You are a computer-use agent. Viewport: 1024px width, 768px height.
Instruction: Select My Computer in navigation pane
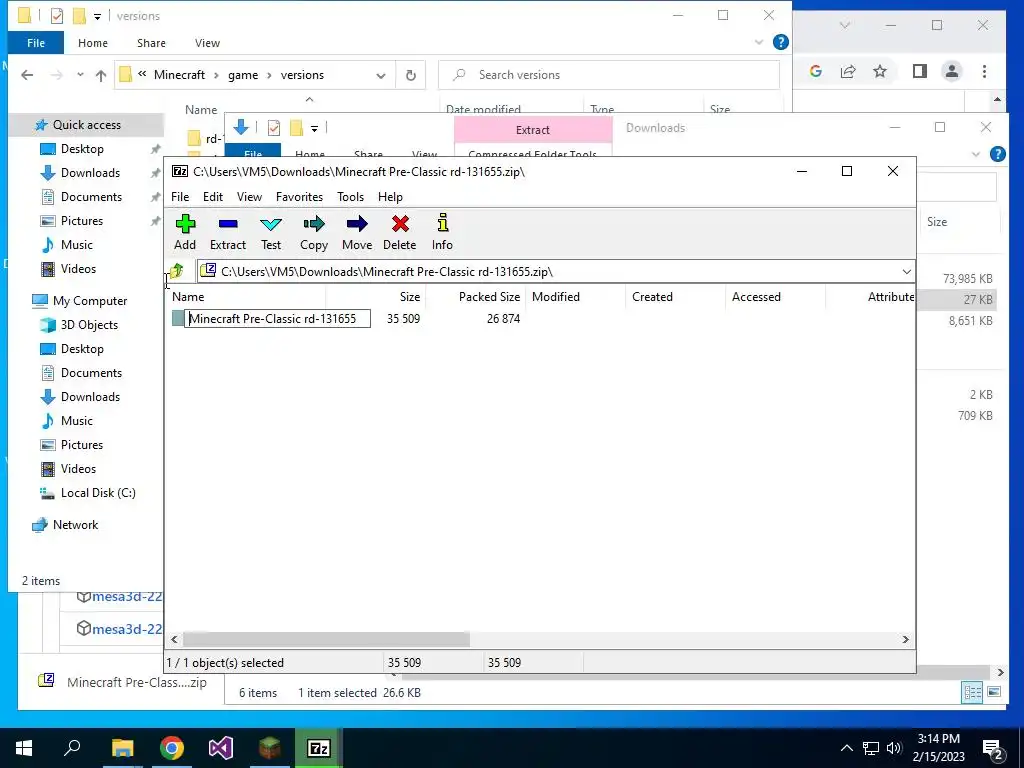(x=90, y=300)
